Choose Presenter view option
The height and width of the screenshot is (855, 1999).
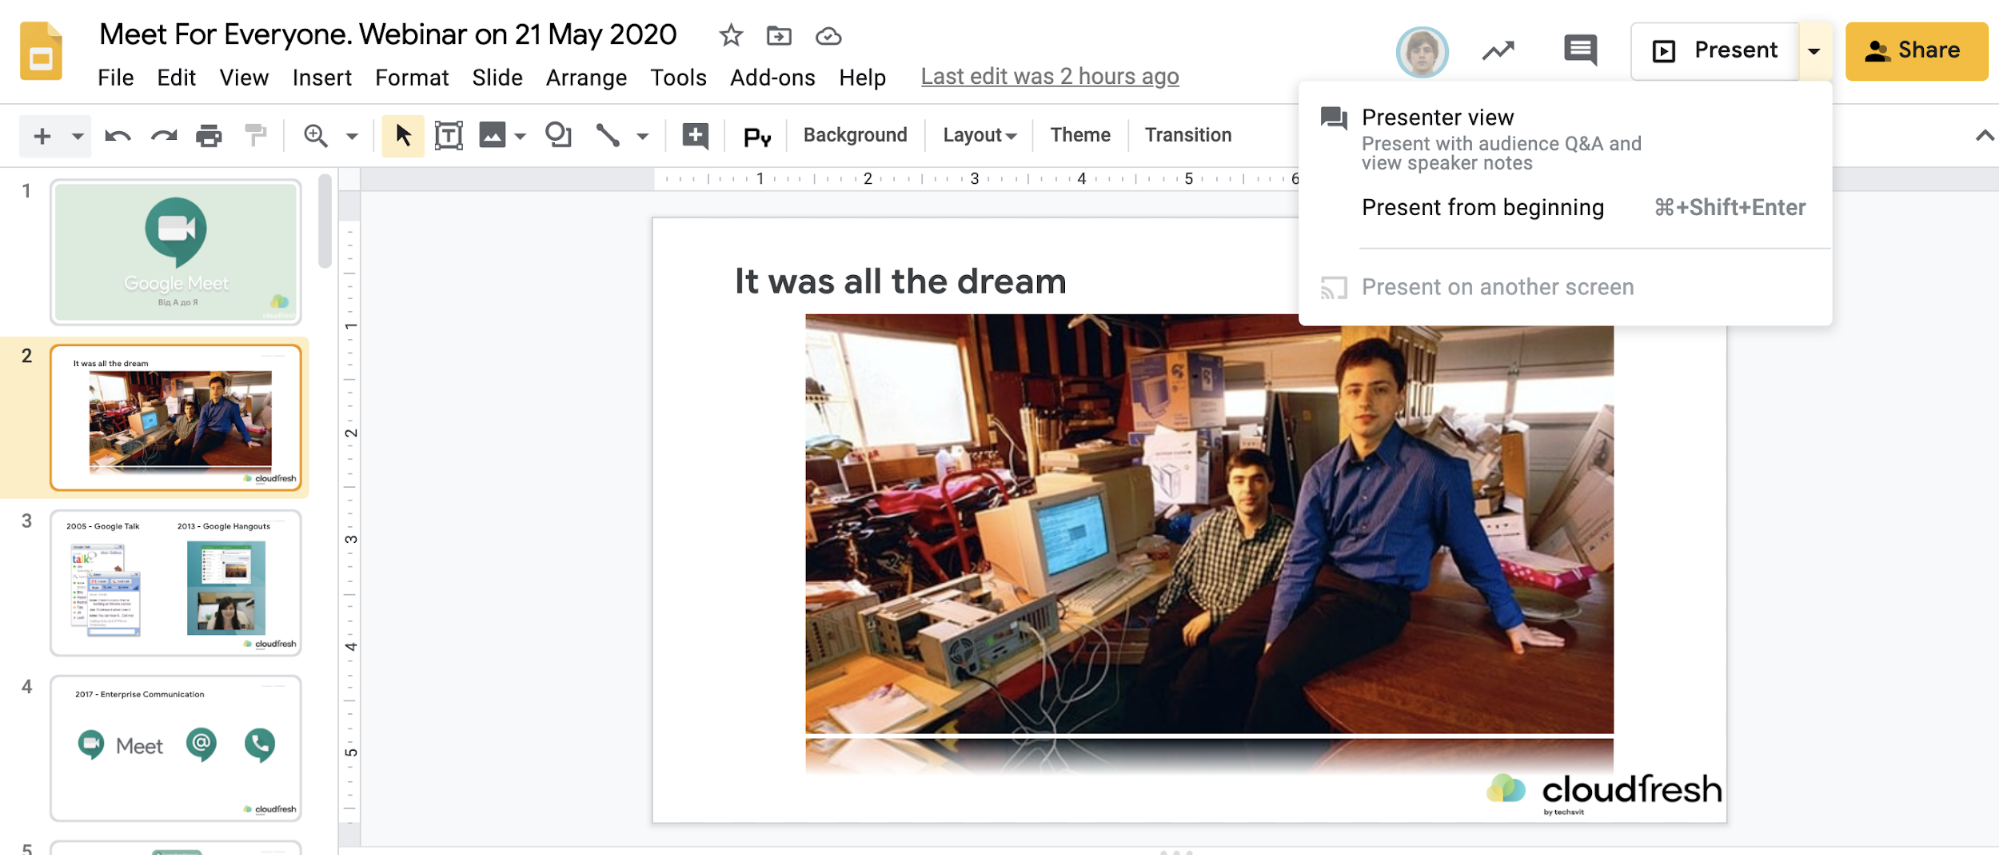click(1565, 139)
